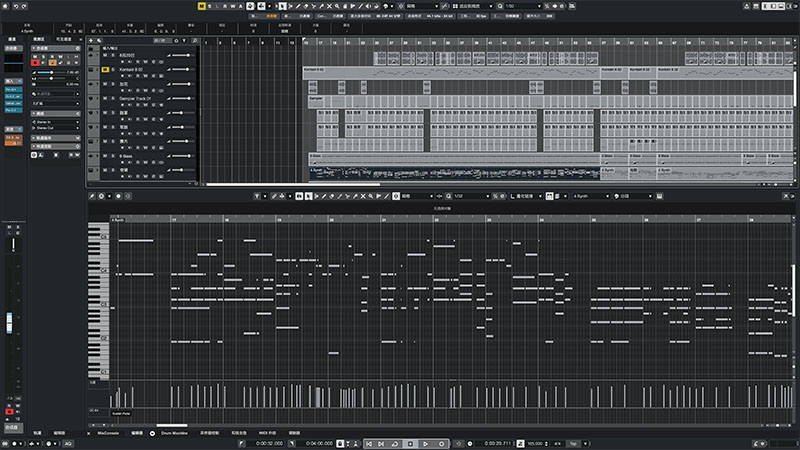The width and height of the screenshot is (800, 450).
Task: Open the key editor setup gear icon
Action: pos(102,196)
